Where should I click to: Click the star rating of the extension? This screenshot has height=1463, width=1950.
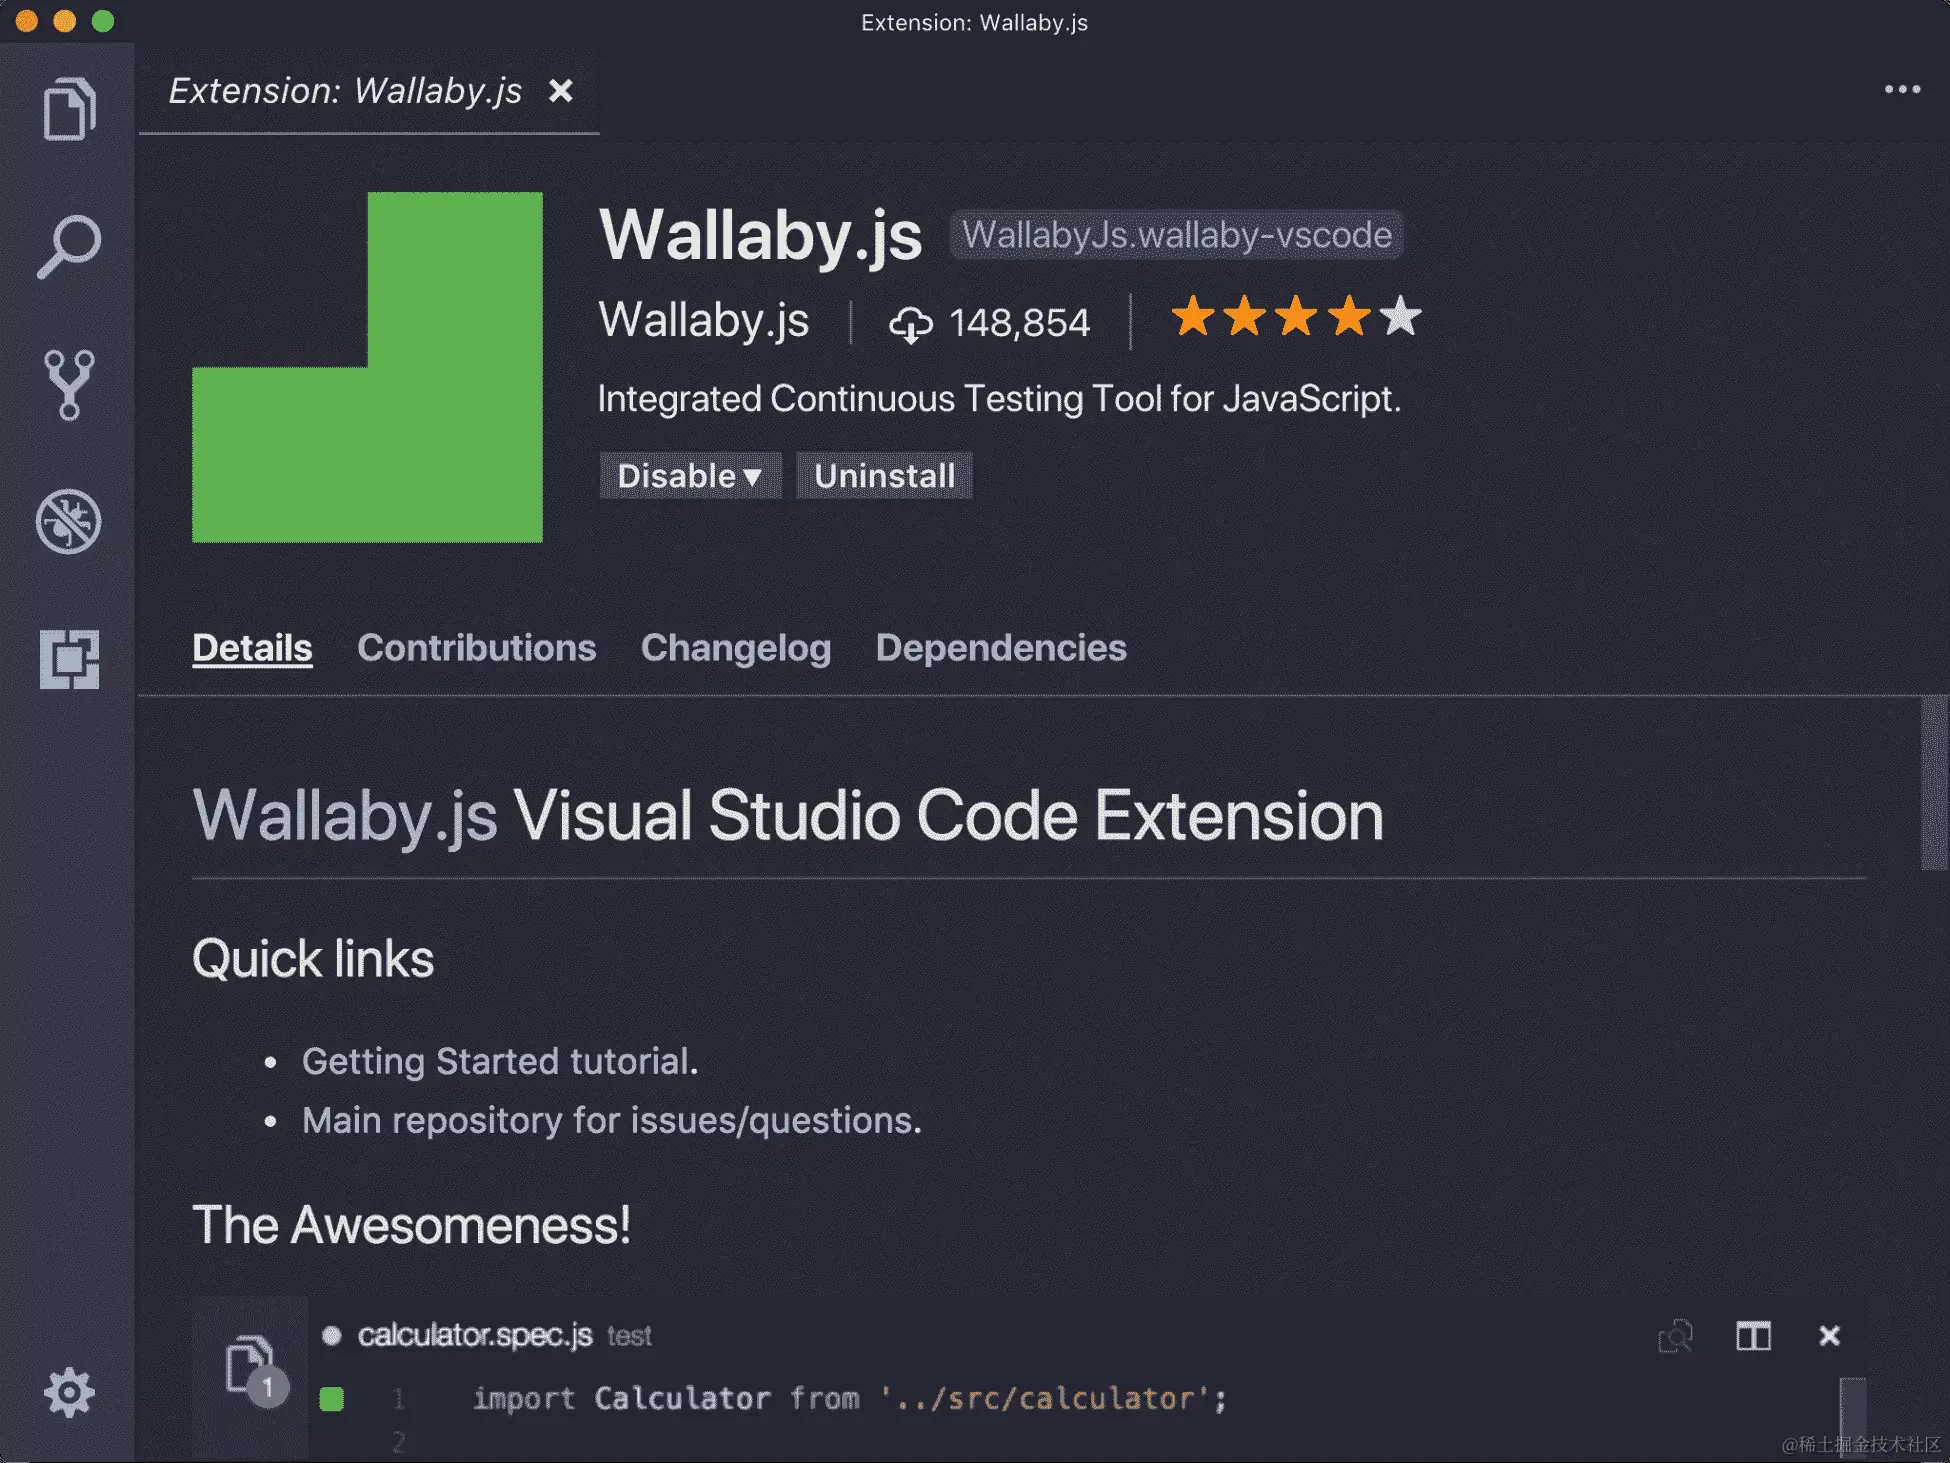1295,317
